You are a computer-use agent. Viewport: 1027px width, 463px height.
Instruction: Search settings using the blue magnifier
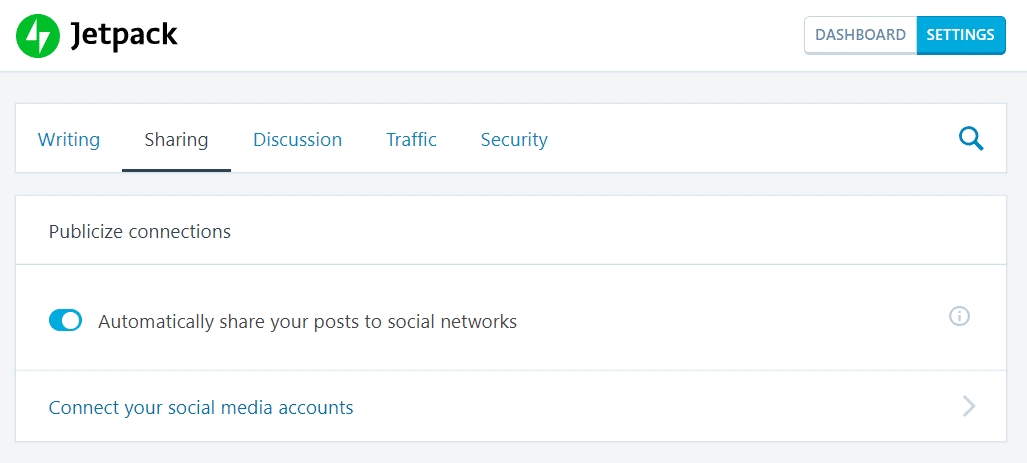(x=971, y=139)
